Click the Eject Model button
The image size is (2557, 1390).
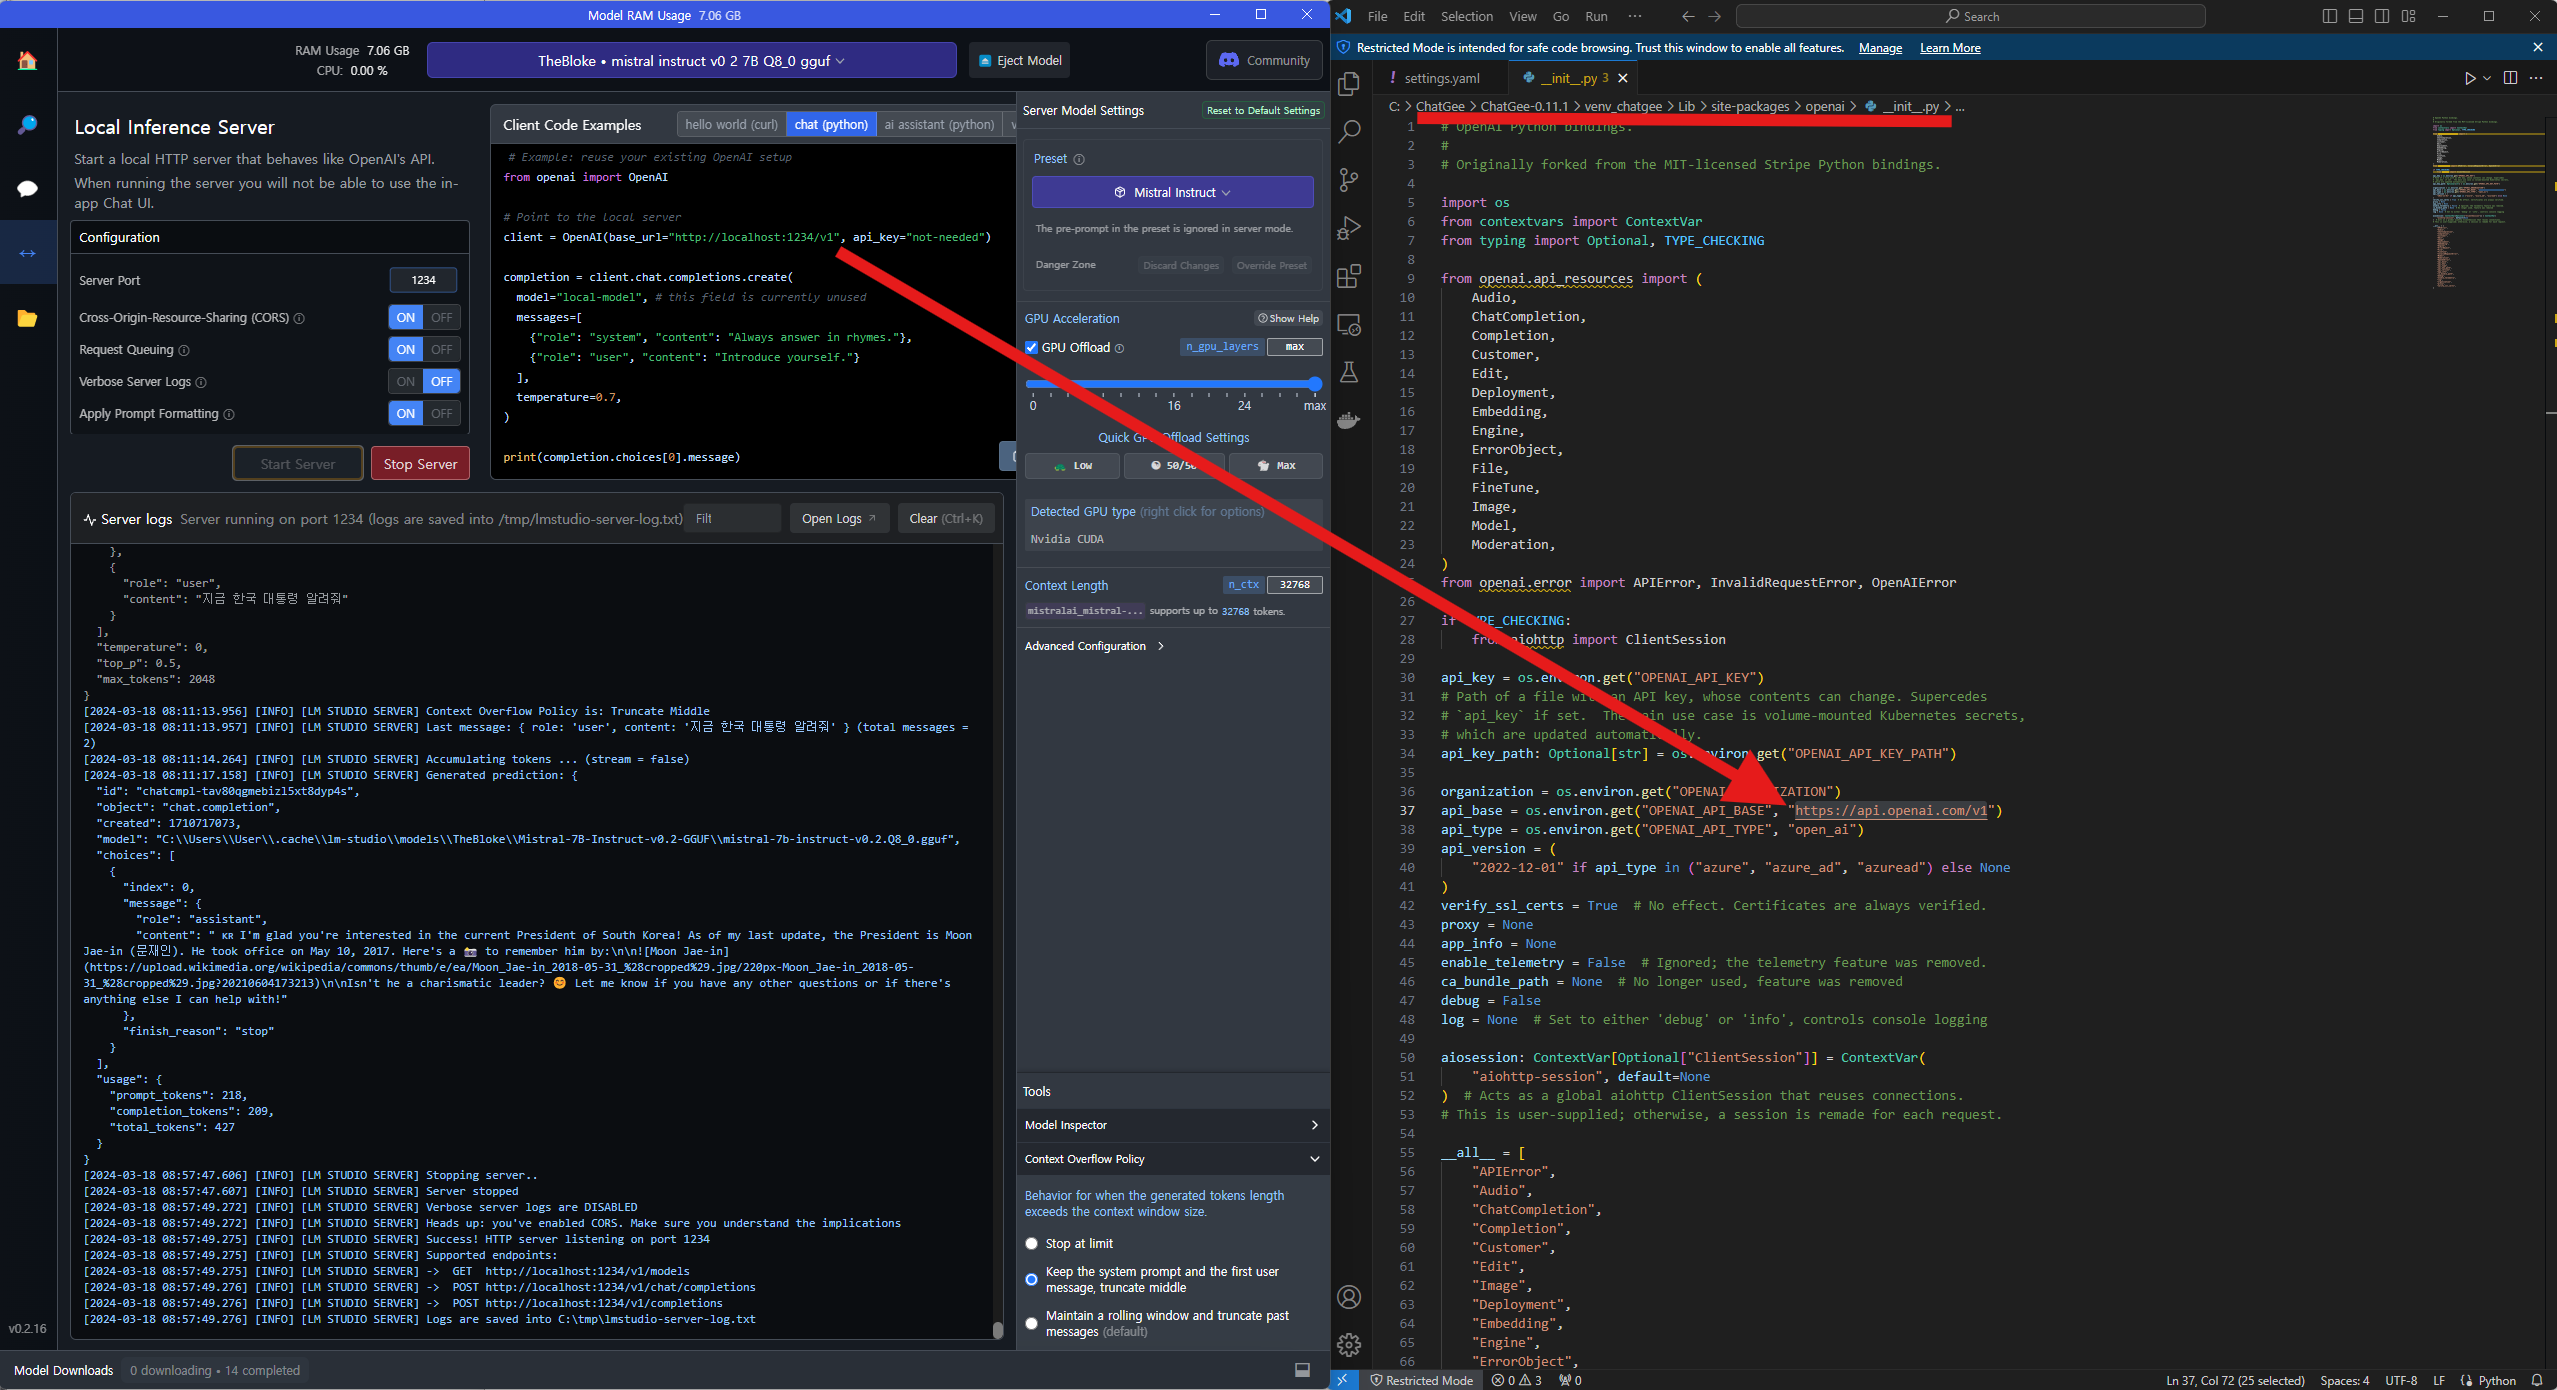click(1020, 61)
